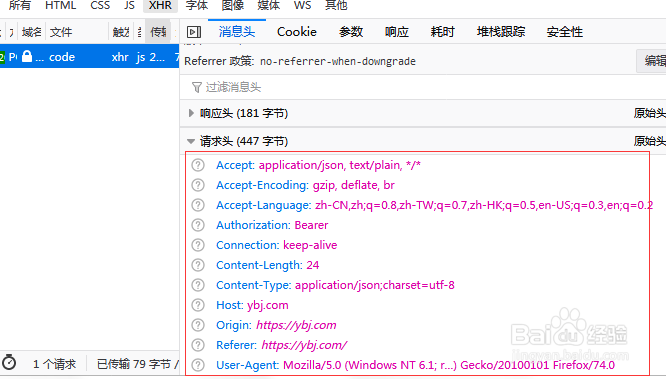The width and height of the screenshot is (666, 379).
Task: Click the Accept-Encoding value gzip, deflate, br
Action: 354,185
